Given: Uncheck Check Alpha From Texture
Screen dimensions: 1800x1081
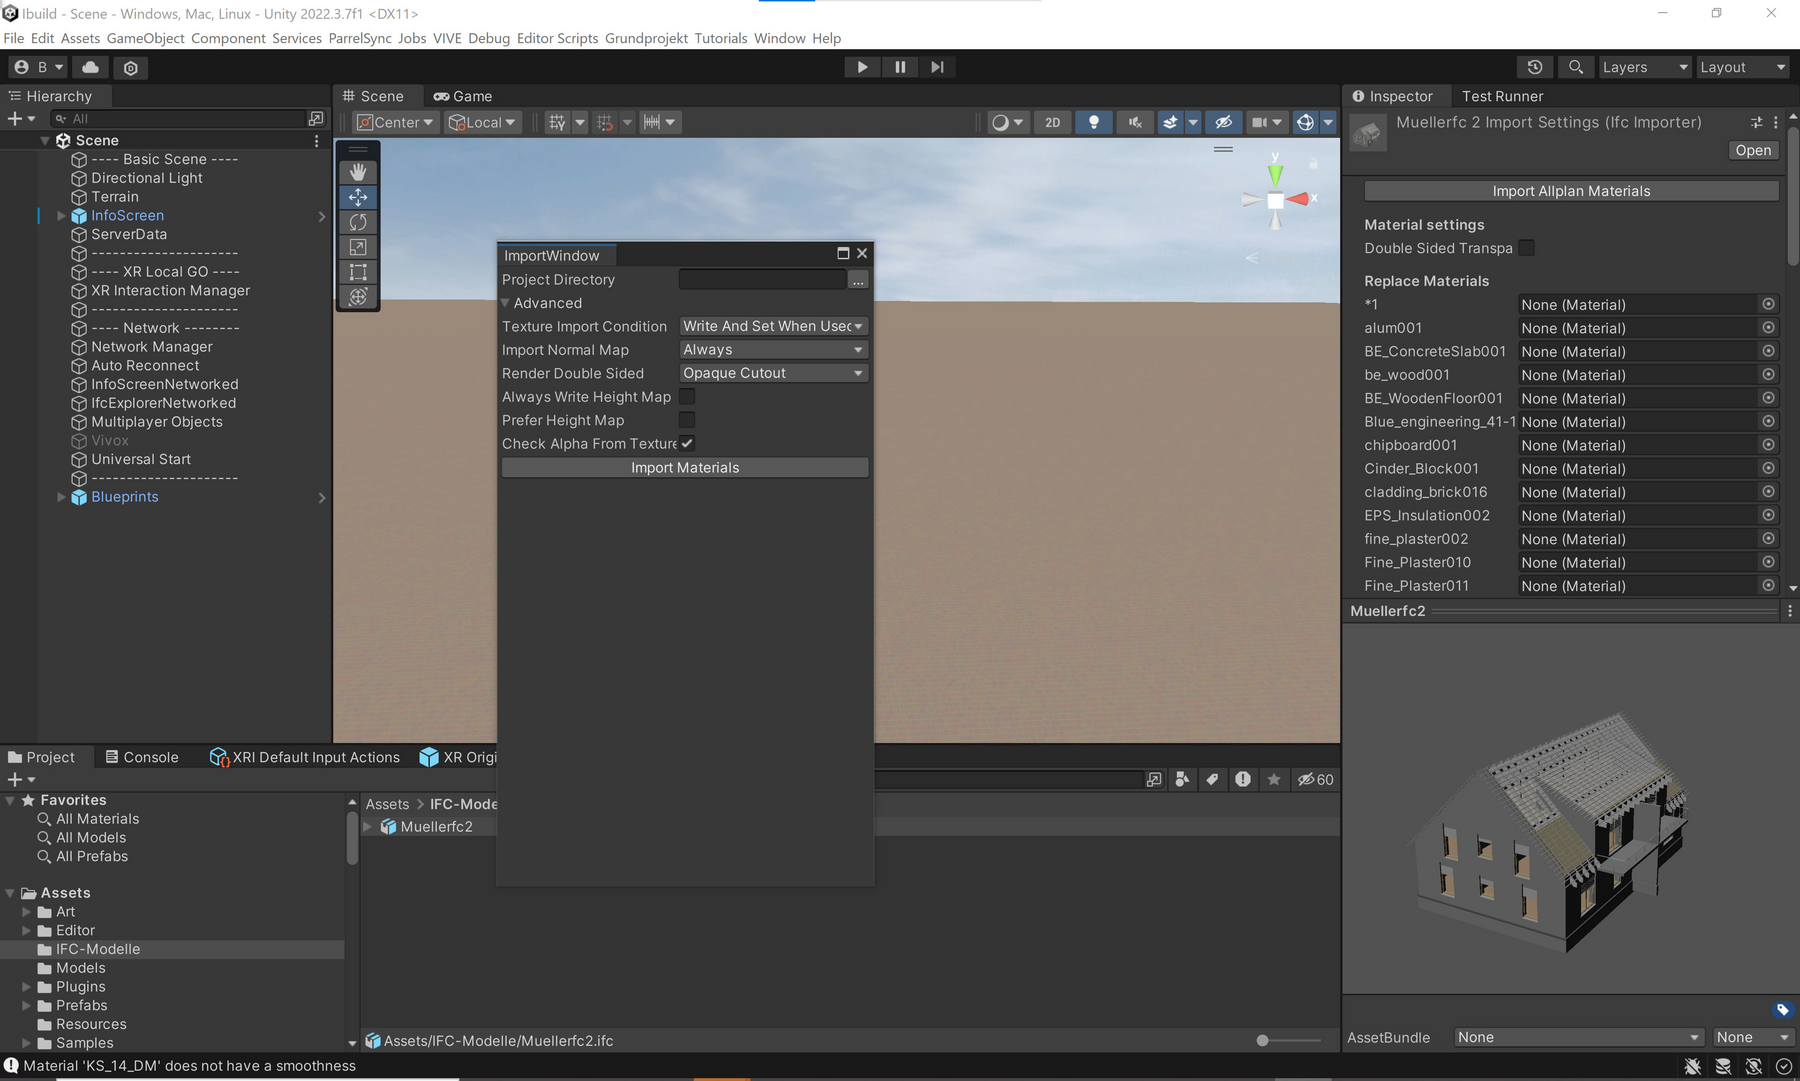Looking at the screenshot, I should (x=687, y=444).
